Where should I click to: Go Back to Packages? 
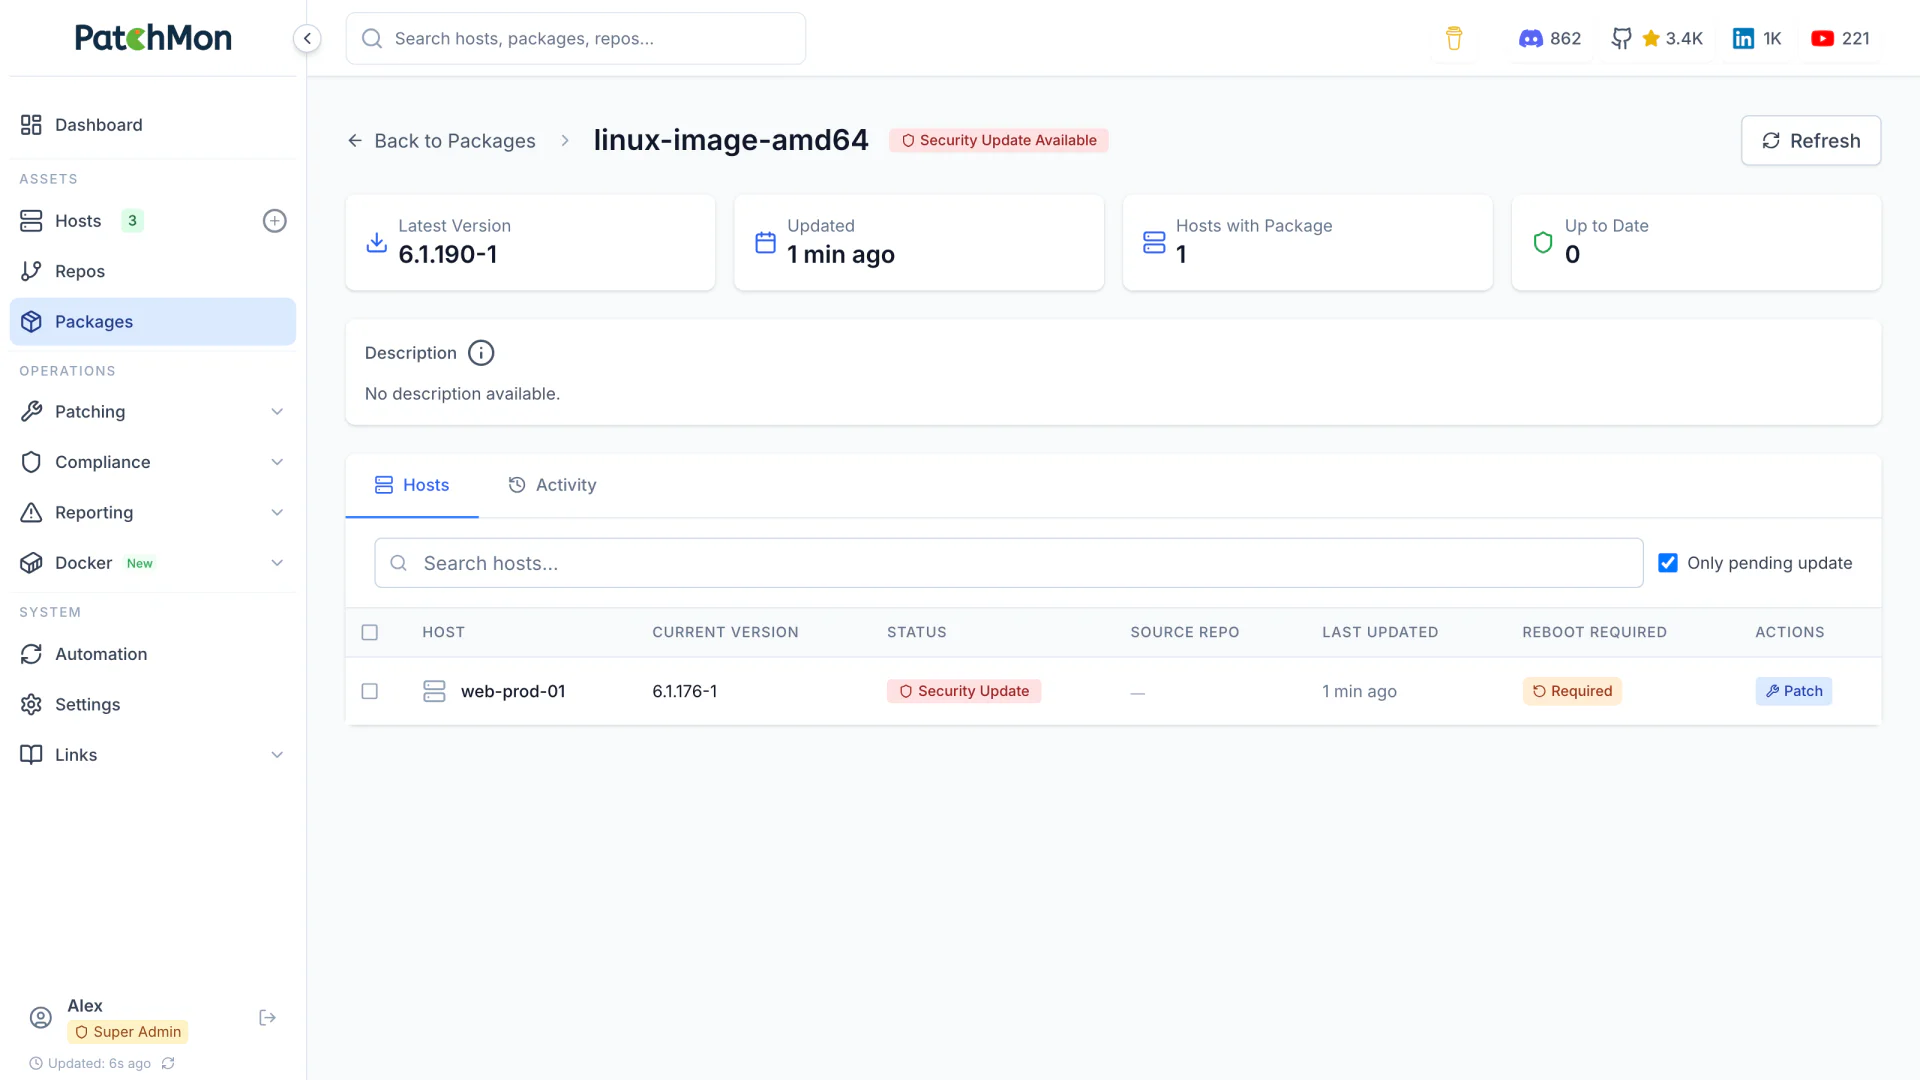tap(441, 141)
